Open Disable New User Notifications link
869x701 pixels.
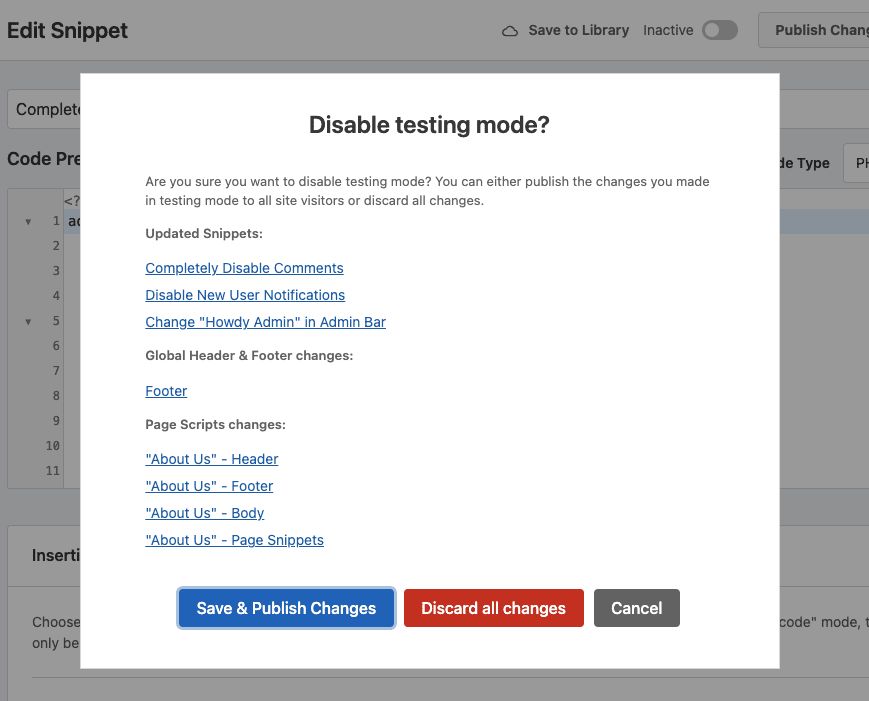pos(245,295)
